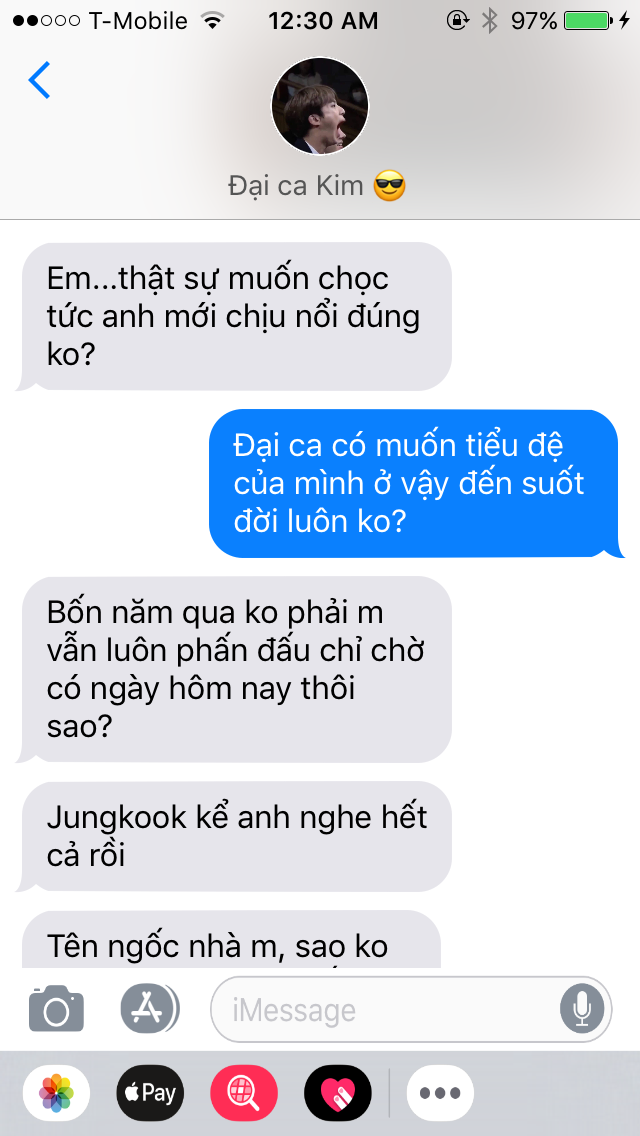Open the Photos app in drawer
This screenshot has height=1136, width=640.
pyautogui.click(x=57, y=1093)
